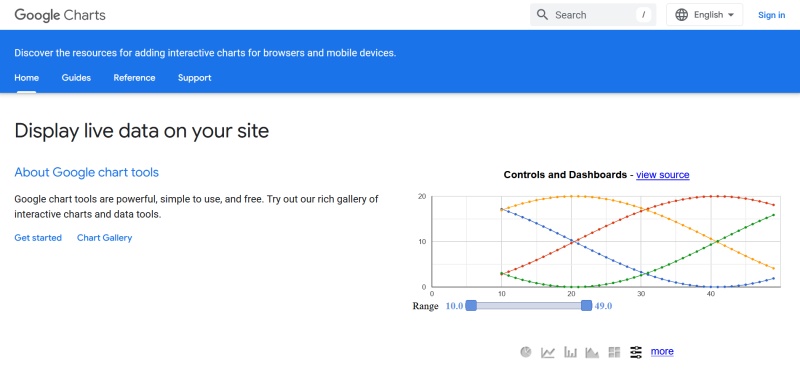Viewport: 800px width, 376px height.
Task: Select the pie chart icon
Action: point(526,352)
